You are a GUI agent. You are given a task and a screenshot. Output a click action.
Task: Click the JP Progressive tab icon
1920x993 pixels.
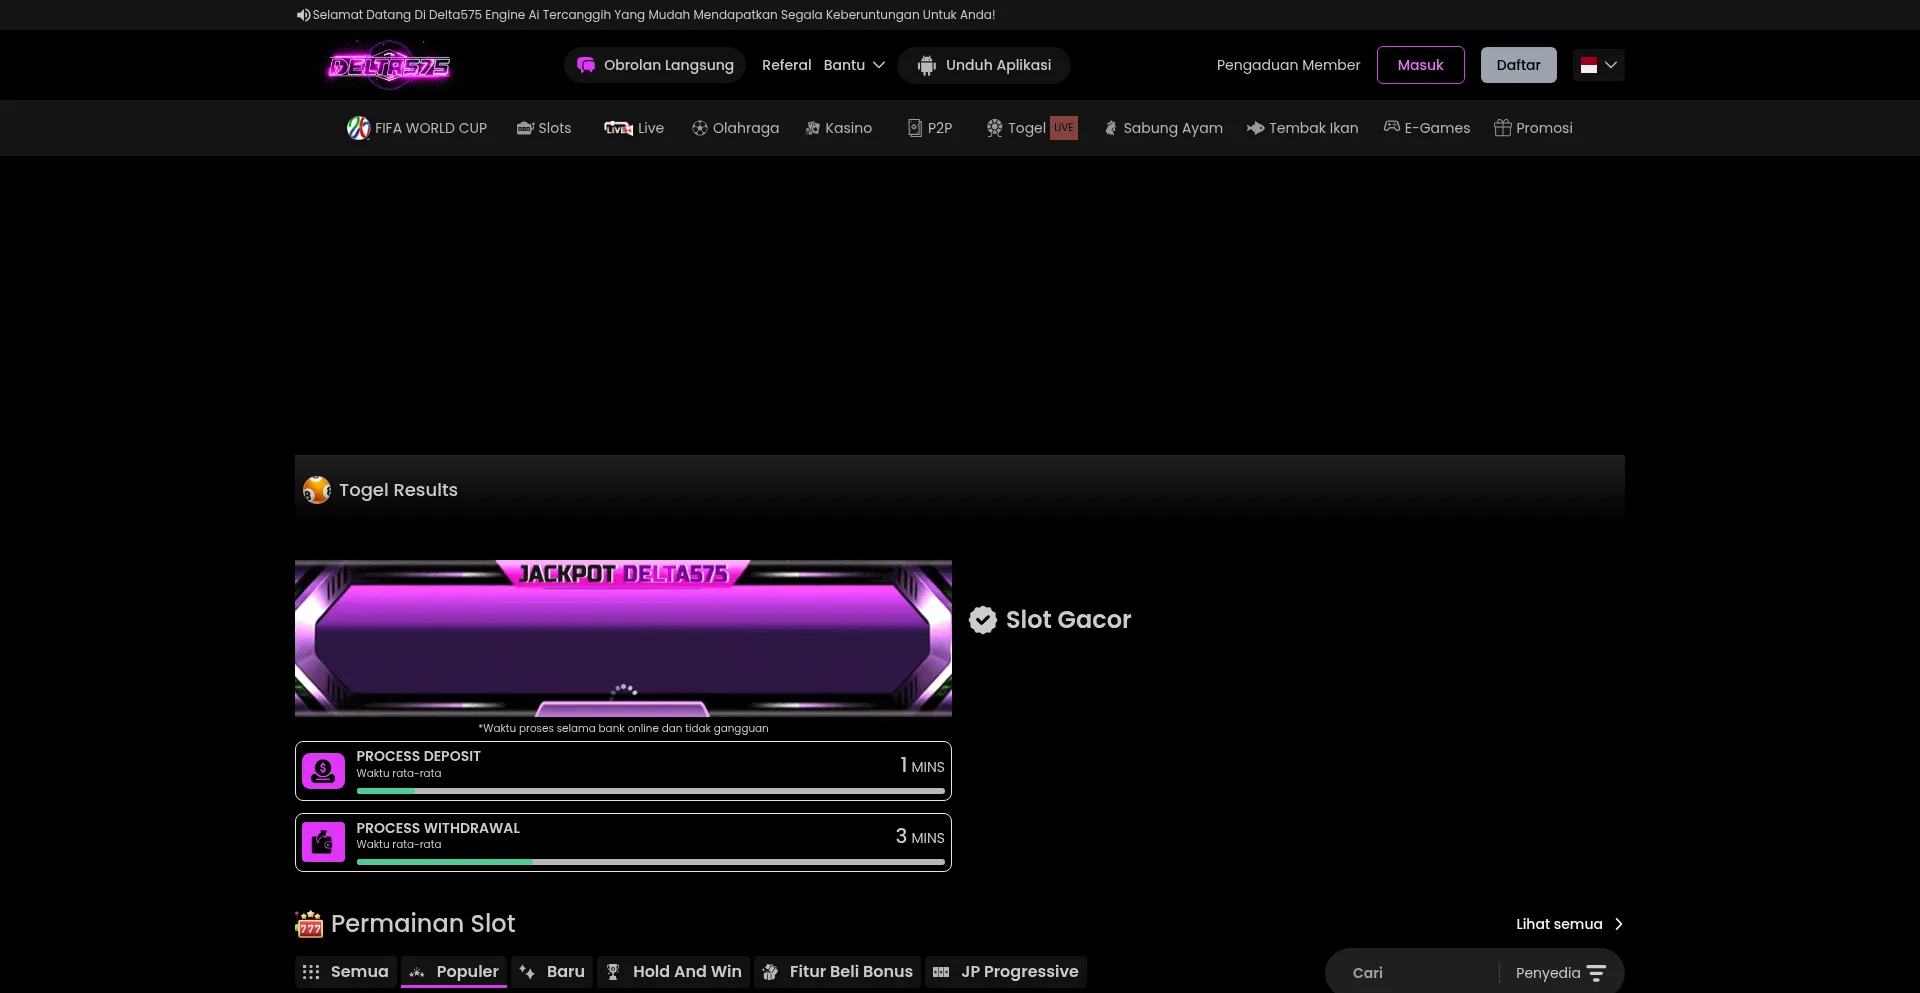[941, 972]
